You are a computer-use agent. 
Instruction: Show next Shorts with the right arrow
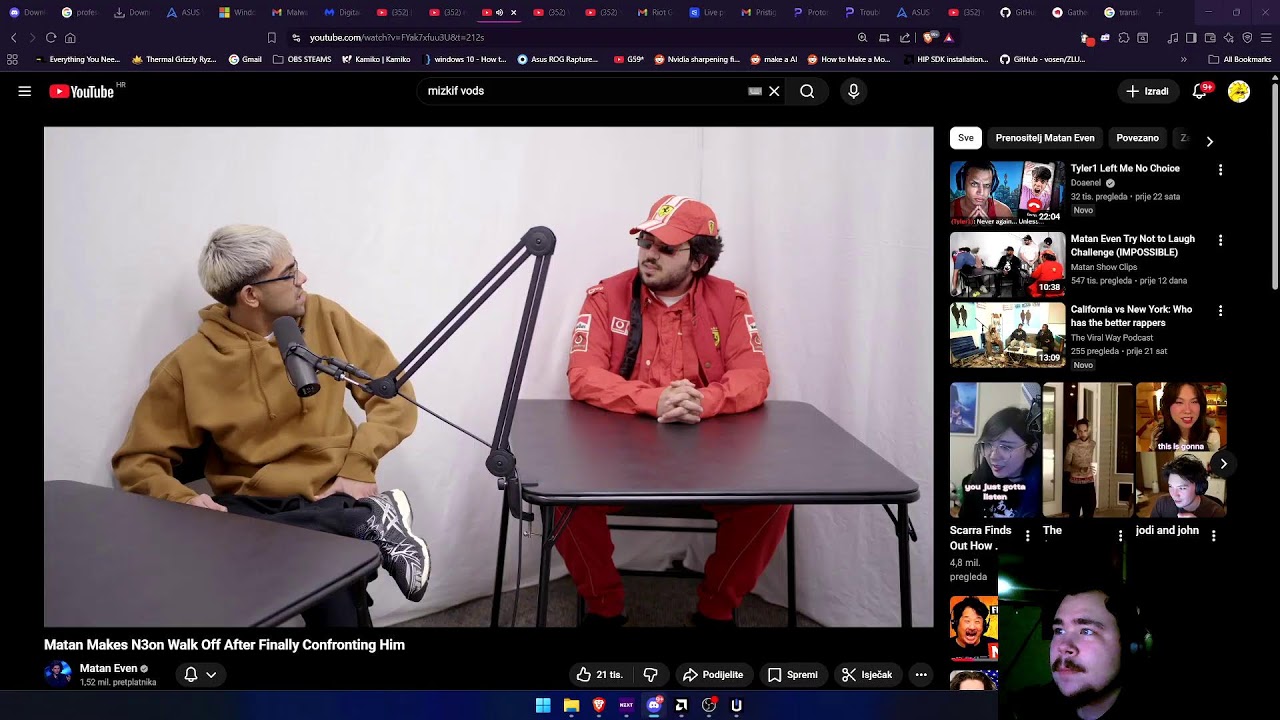tap(1223, 463)
